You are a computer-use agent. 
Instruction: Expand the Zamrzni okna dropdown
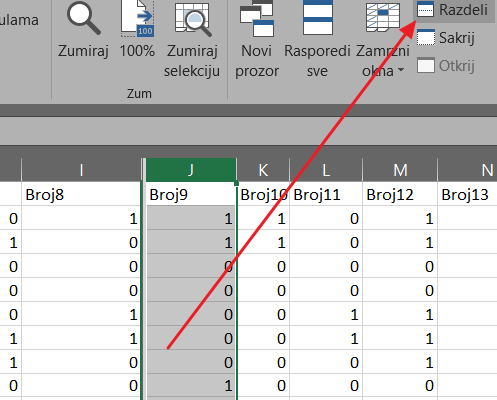click(x=382, y=40)
